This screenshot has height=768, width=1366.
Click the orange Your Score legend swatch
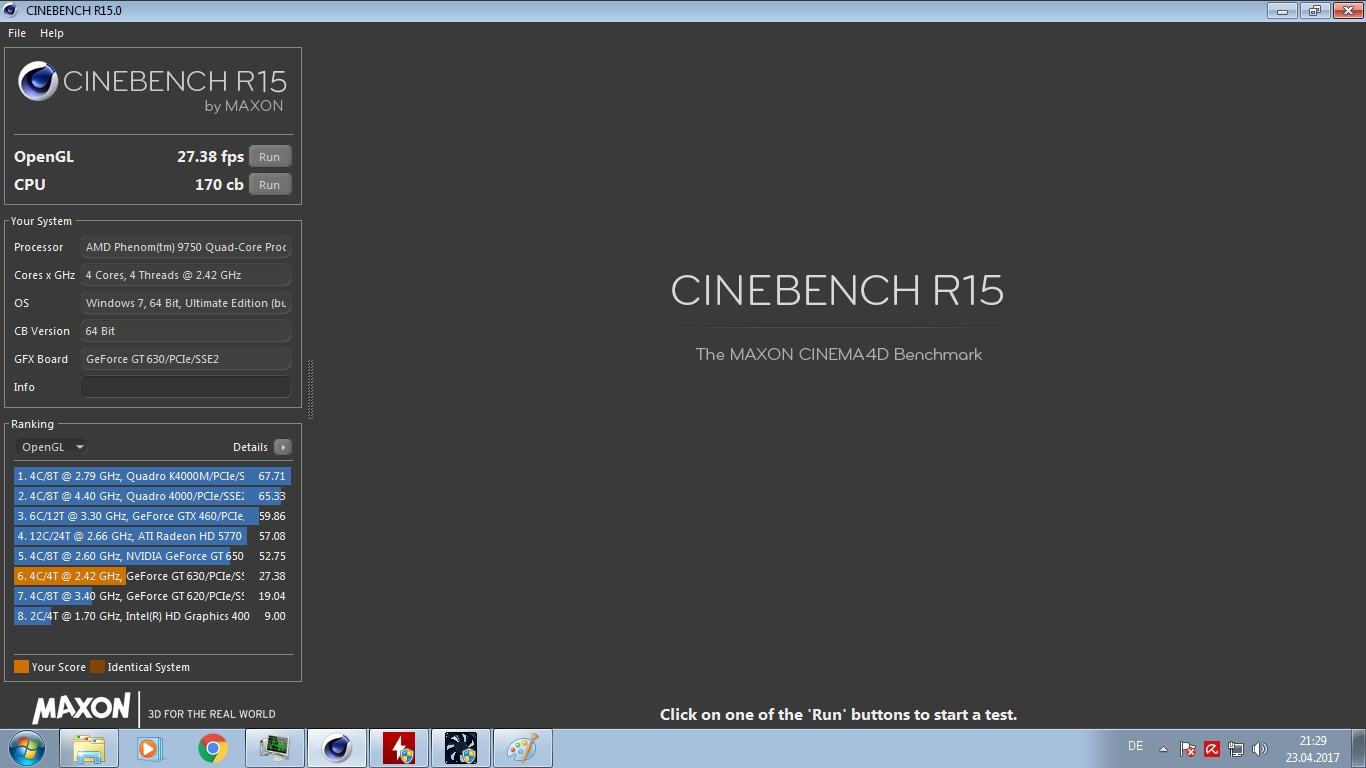pyautogui.click(x=21, y=667)
